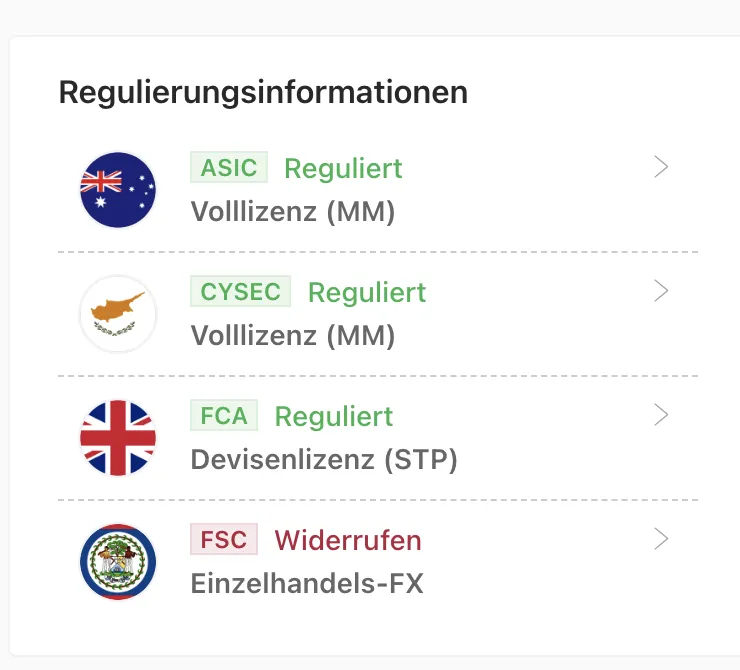
Task: Click the Einzelhandels-FX license text
Action: (307, 584)
